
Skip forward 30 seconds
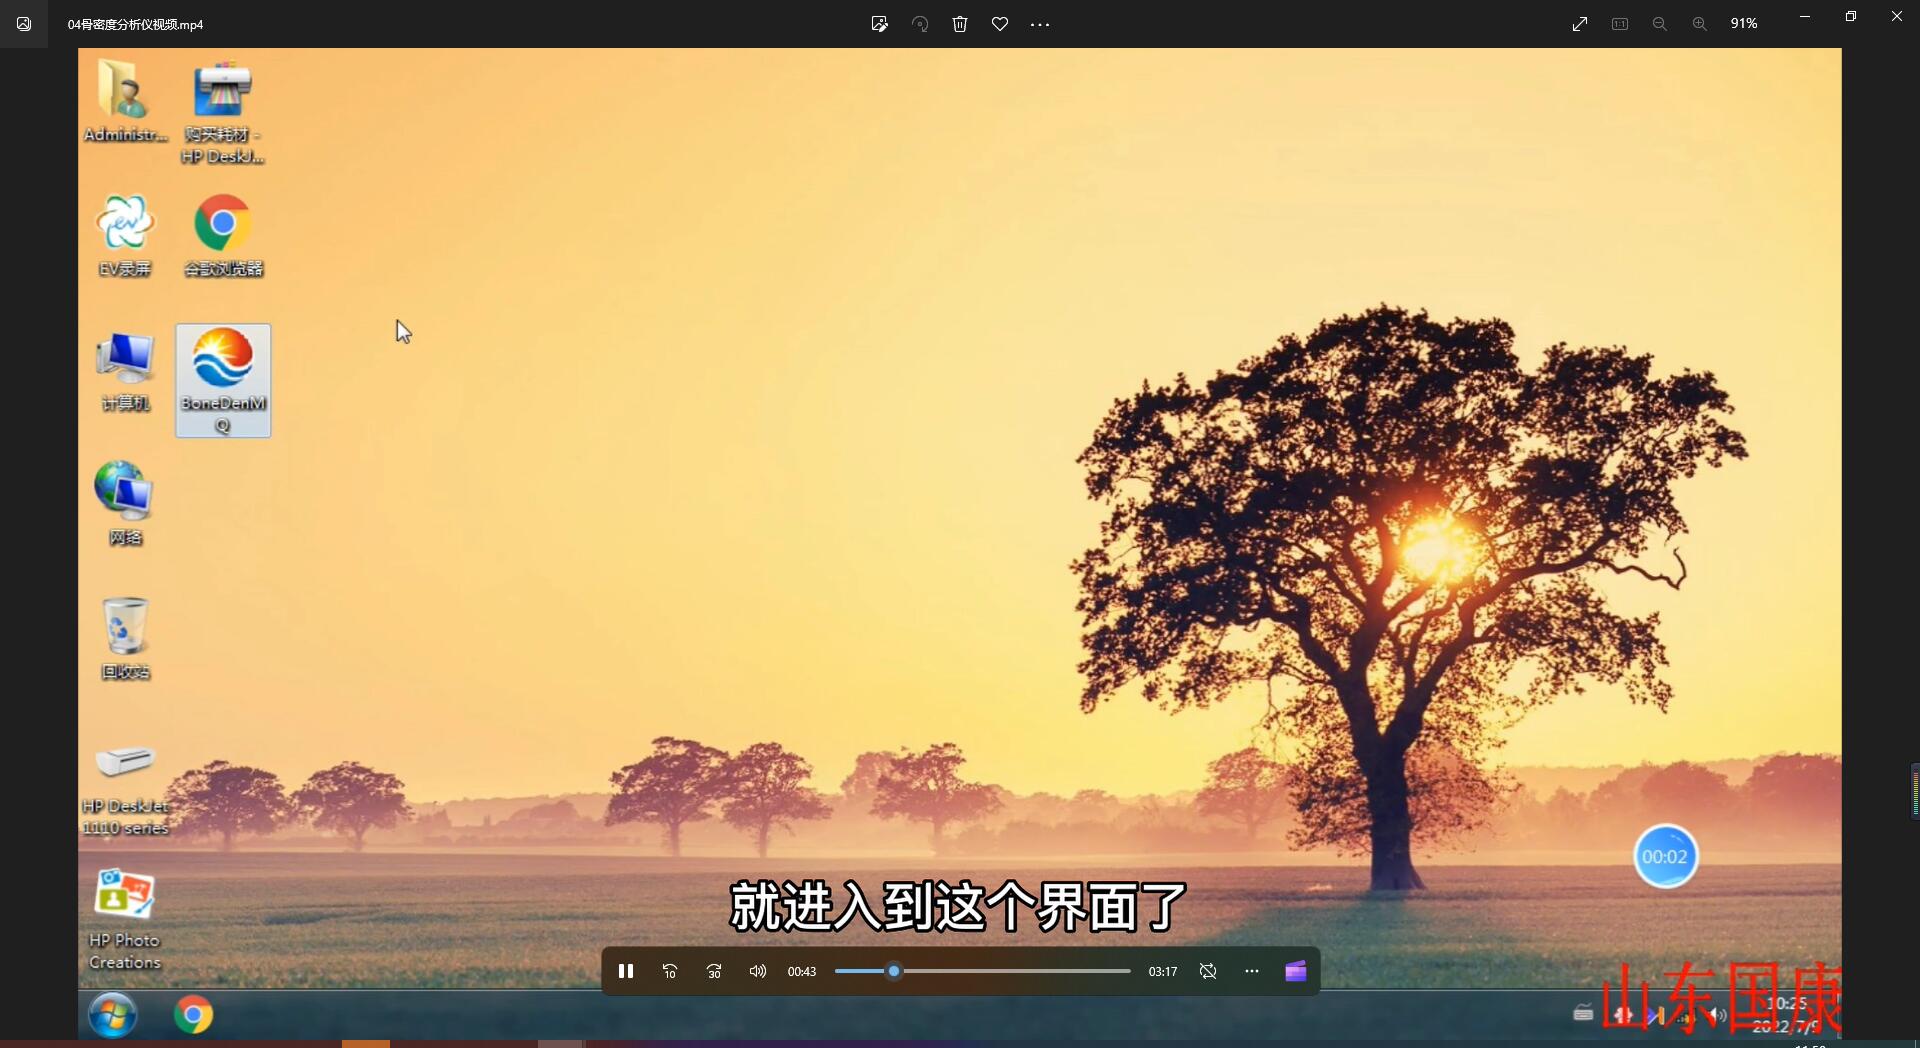[x=714, y=971]
